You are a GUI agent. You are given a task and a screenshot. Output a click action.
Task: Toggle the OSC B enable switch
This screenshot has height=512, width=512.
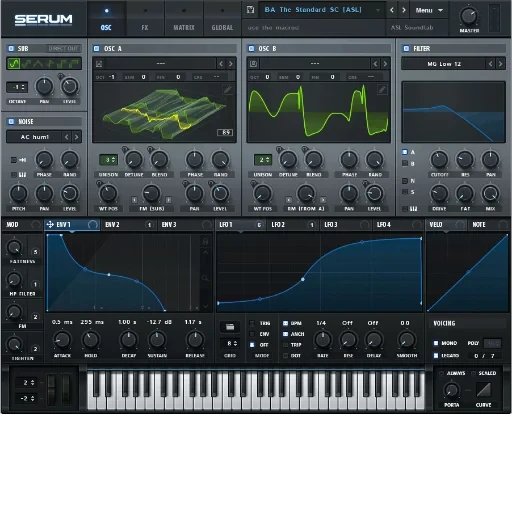pos(251,49)
